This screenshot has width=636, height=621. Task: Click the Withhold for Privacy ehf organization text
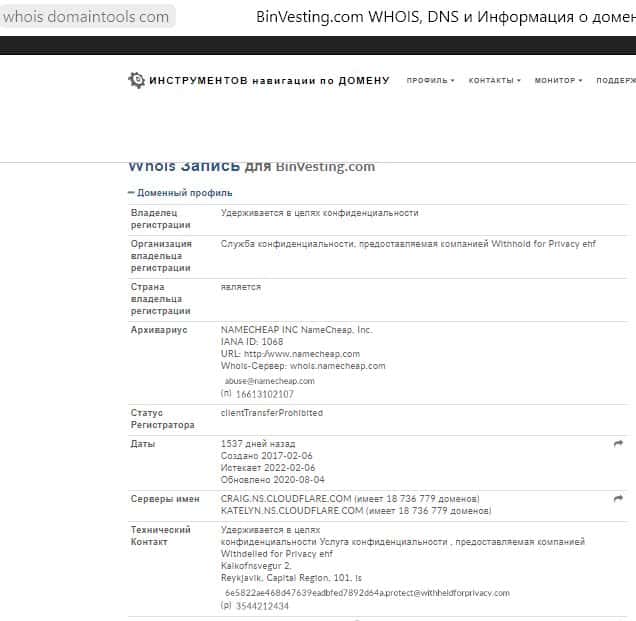(544, 243)
